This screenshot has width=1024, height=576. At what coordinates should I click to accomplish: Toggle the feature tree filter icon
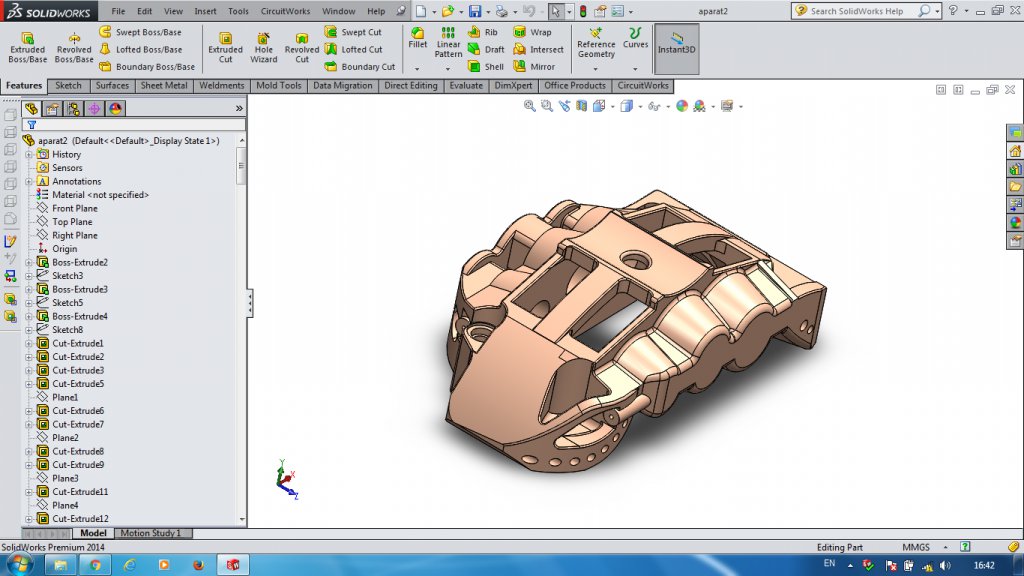[x=31, y=125]
